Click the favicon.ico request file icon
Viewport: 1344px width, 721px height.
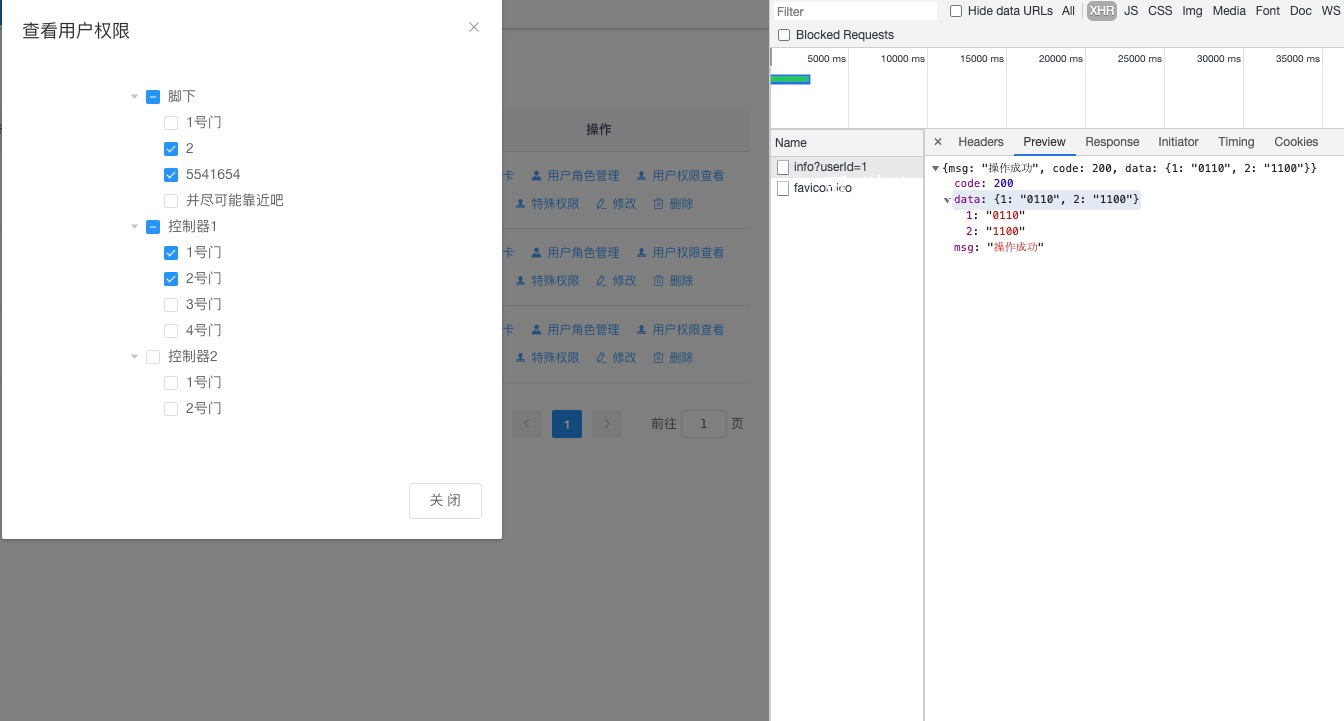(783, 188)
